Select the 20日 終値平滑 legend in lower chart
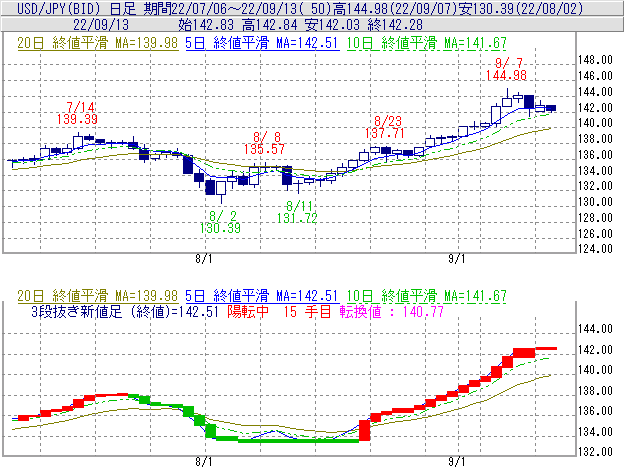This screenshot has width=624, height=475. pos(98,296)
